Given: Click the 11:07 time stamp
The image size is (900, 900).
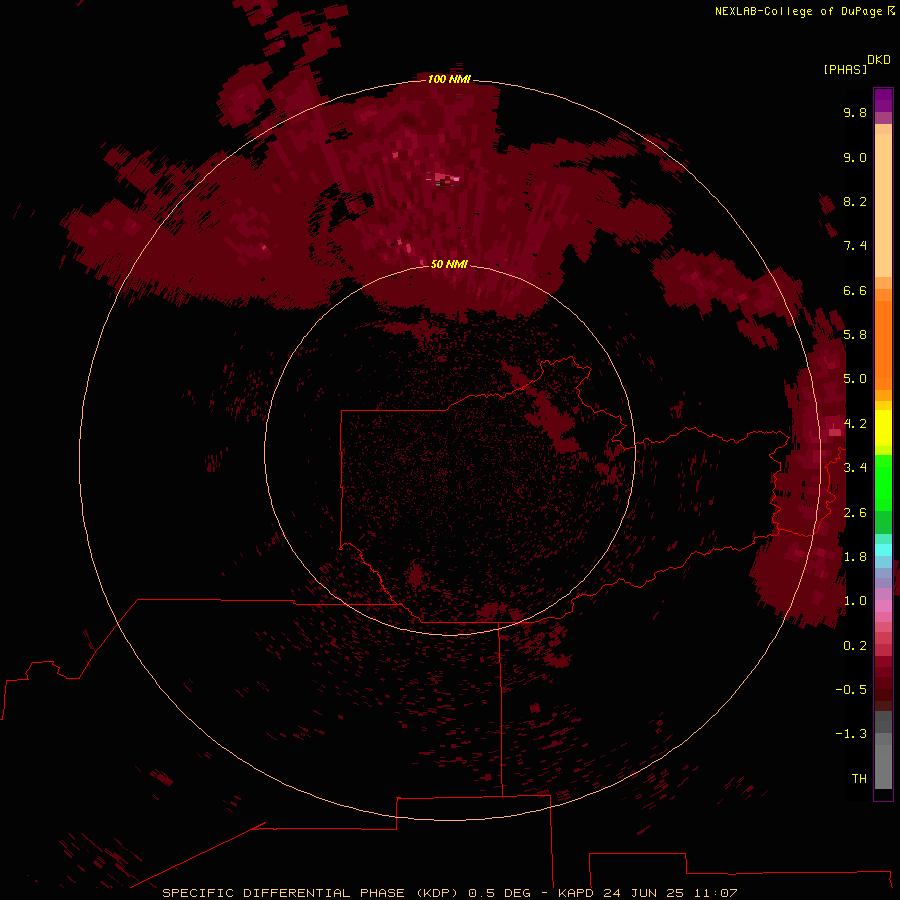Looking at the screenshot, I should (x=715, y=893).
